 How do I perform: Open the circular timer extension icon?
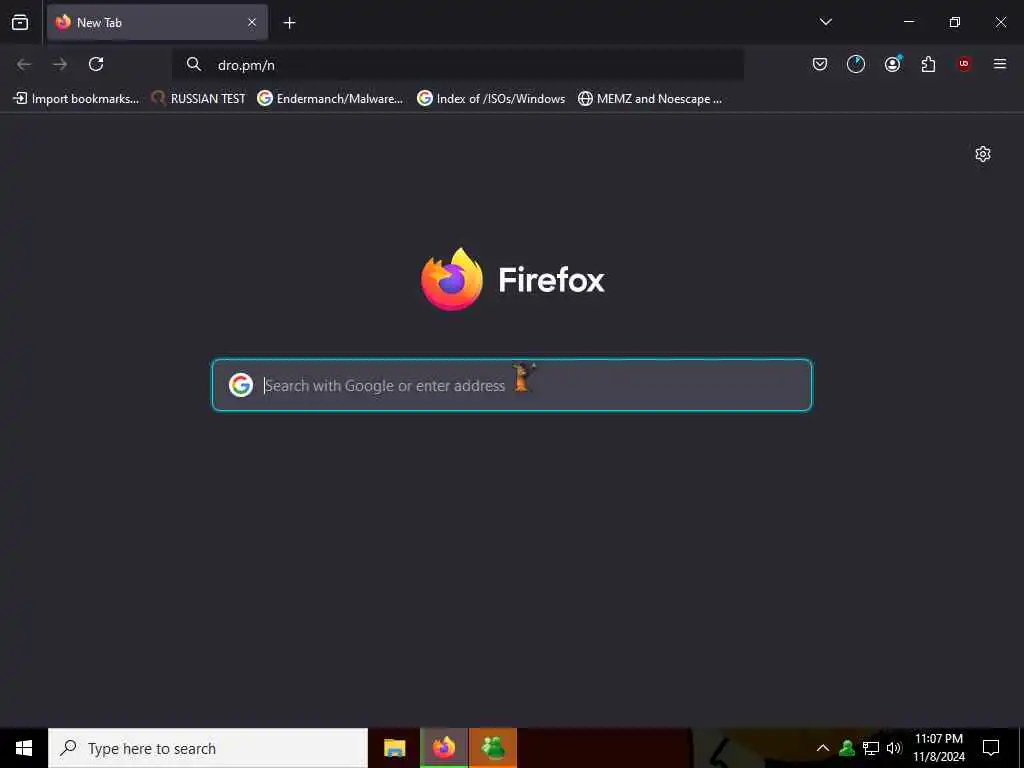856,64
